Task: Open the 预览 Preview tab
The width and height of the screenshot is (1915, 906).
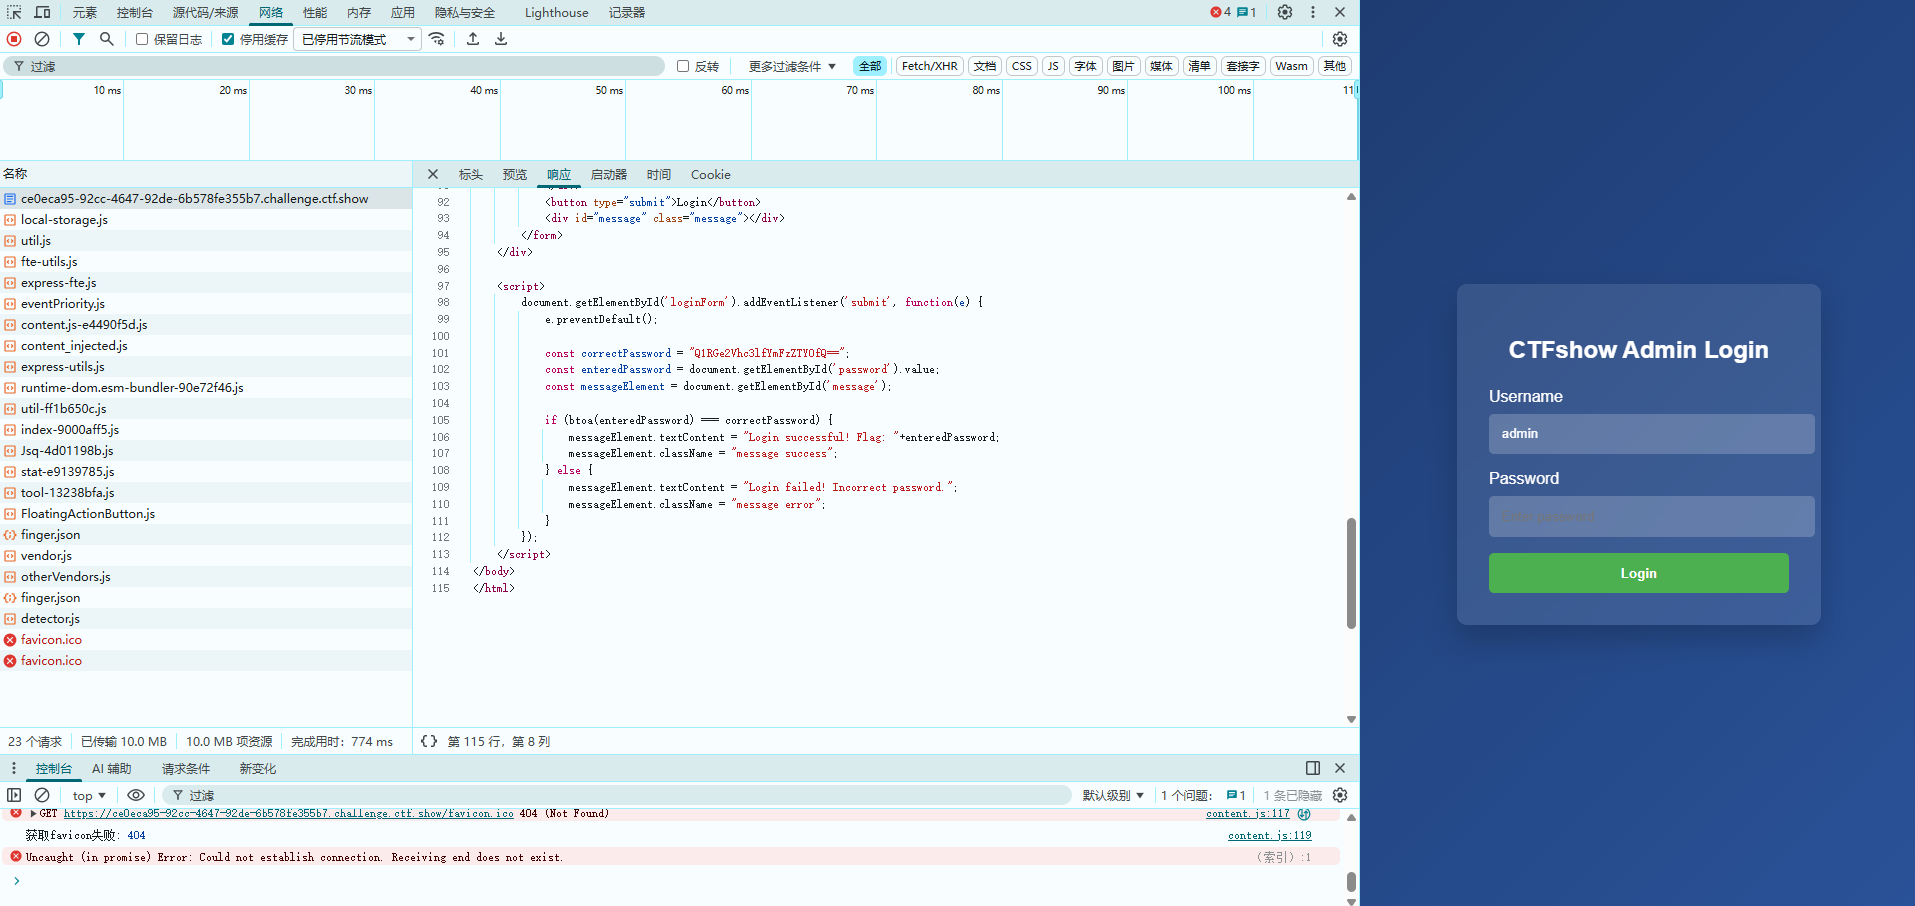Action: pos(515,174)
